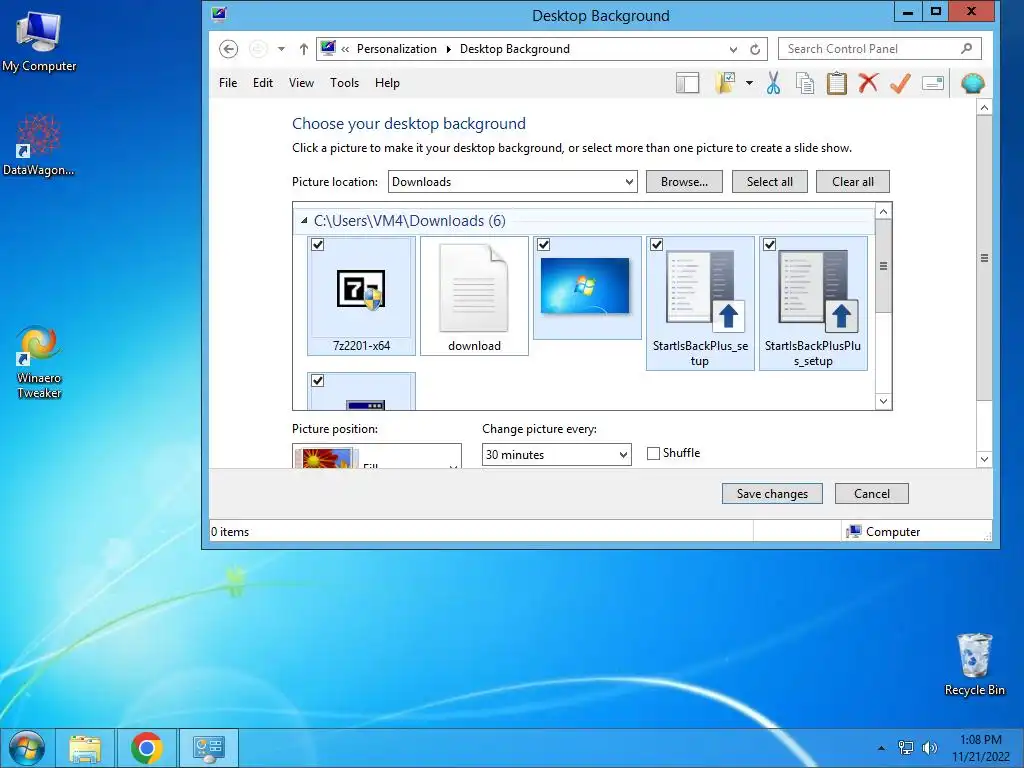The height and width of the screenshot is (768, 1024).
Task: Click the Clear all button
Action: tap(852, 182)
